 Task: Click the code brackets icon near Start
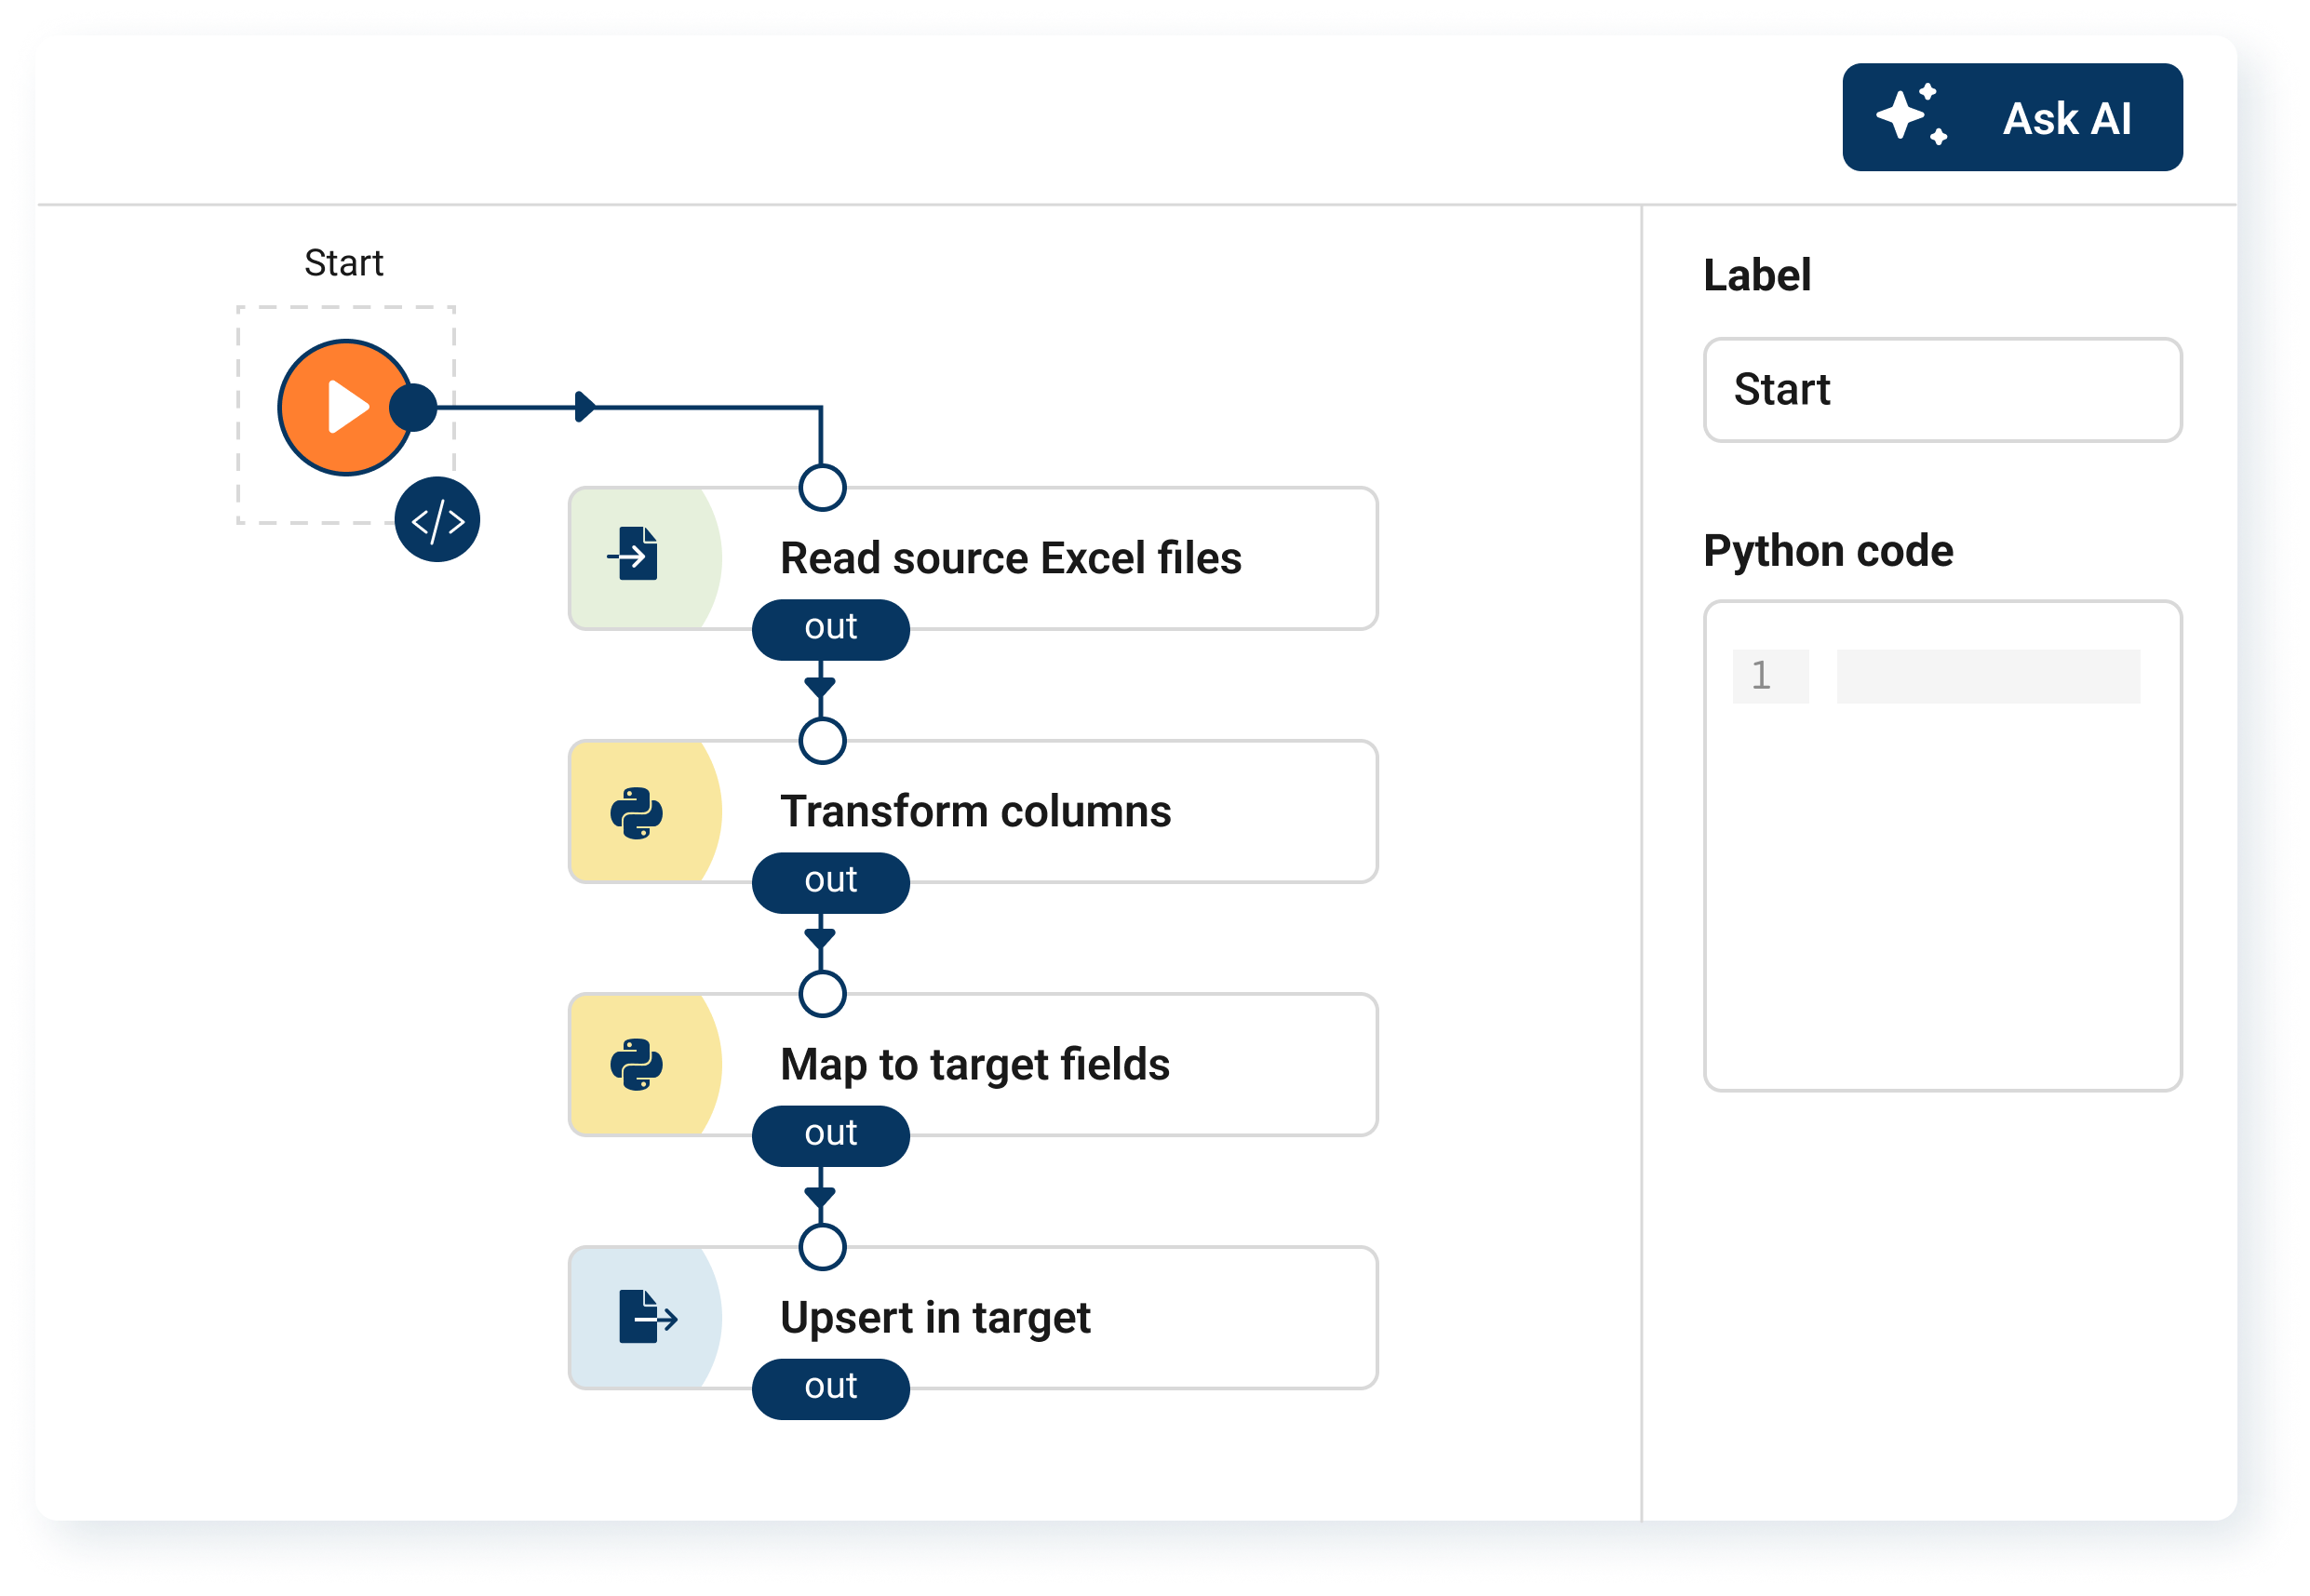[437, 520]
